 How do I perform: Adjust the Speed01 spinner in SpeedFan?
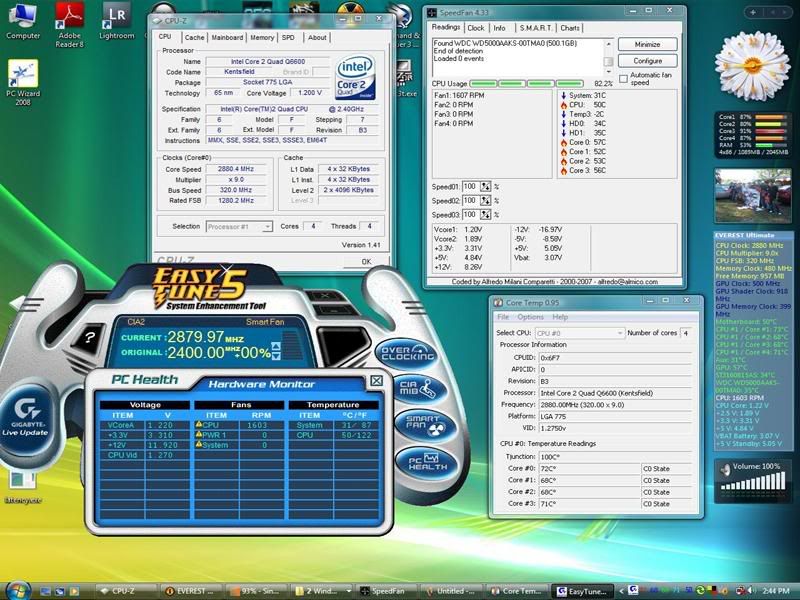(x=486, y=186)
